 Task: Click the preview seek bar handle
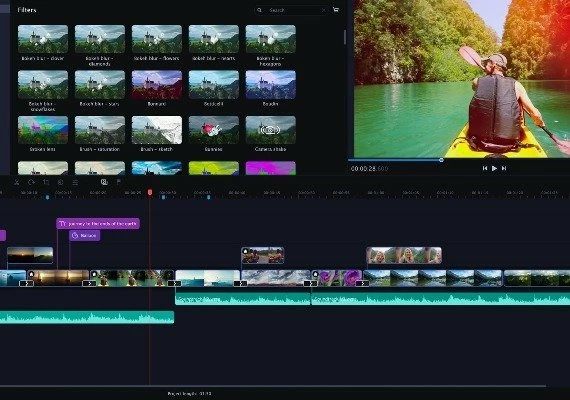[x=441, y=160]
